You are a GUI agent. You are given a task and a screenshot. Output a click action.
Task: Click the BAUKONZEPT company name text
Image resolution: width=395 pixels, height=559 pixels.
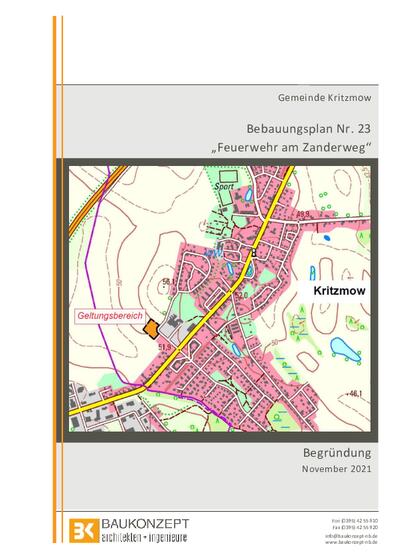pyautogui.click(x=145, y=524)
